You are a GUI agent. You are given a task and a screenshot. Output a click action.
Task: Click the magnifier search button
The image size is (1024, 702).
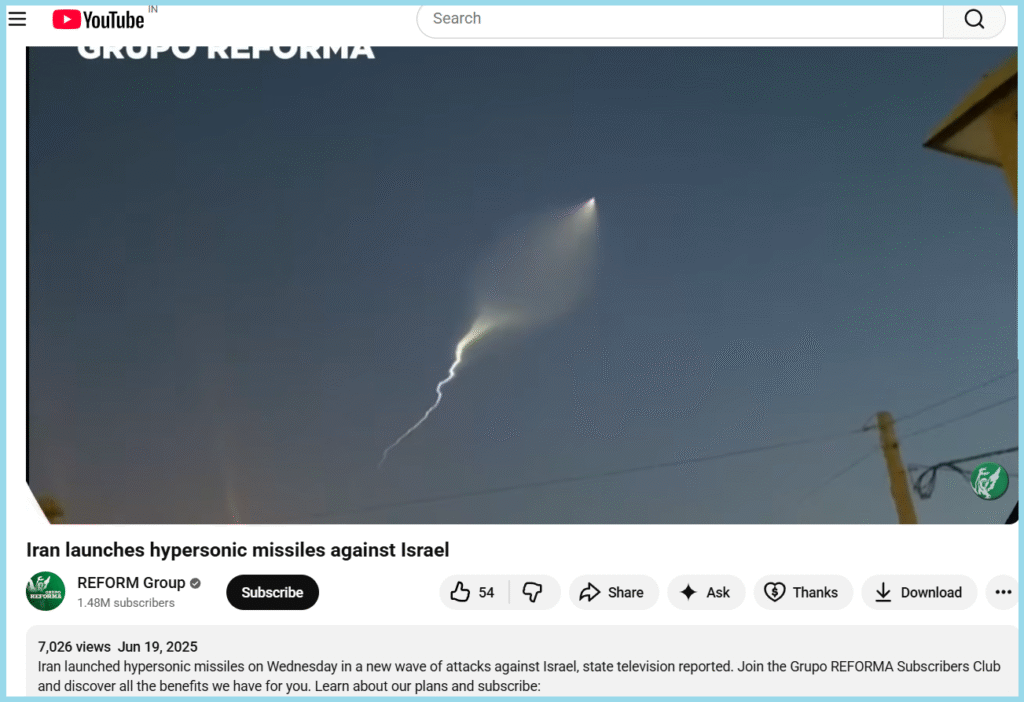click(974, 20)
